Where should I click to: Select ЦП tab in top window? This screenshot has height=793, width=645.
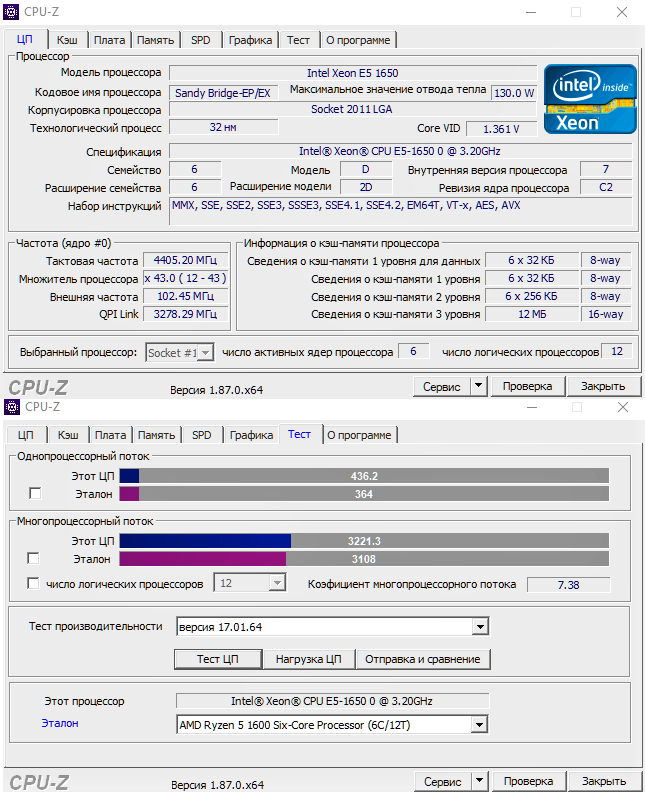pos(25,39)
